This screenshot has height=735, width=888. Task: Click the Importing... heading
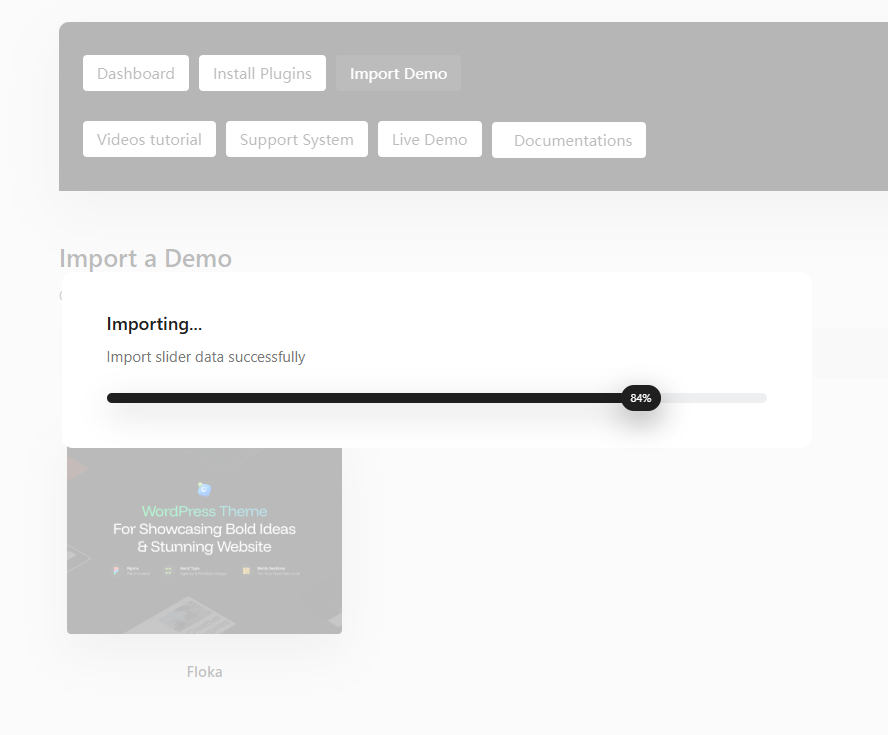click(x=154, y=324)
